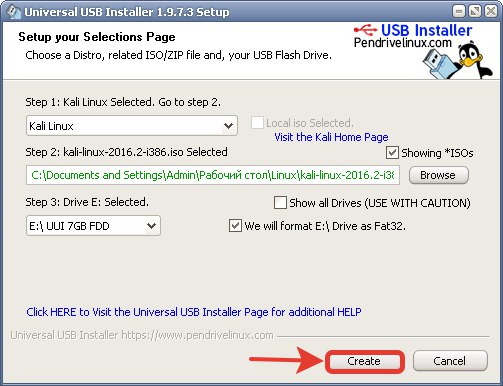Click the Step 2 kali-linux-2016.2-i386.iso label

[126, 152]
